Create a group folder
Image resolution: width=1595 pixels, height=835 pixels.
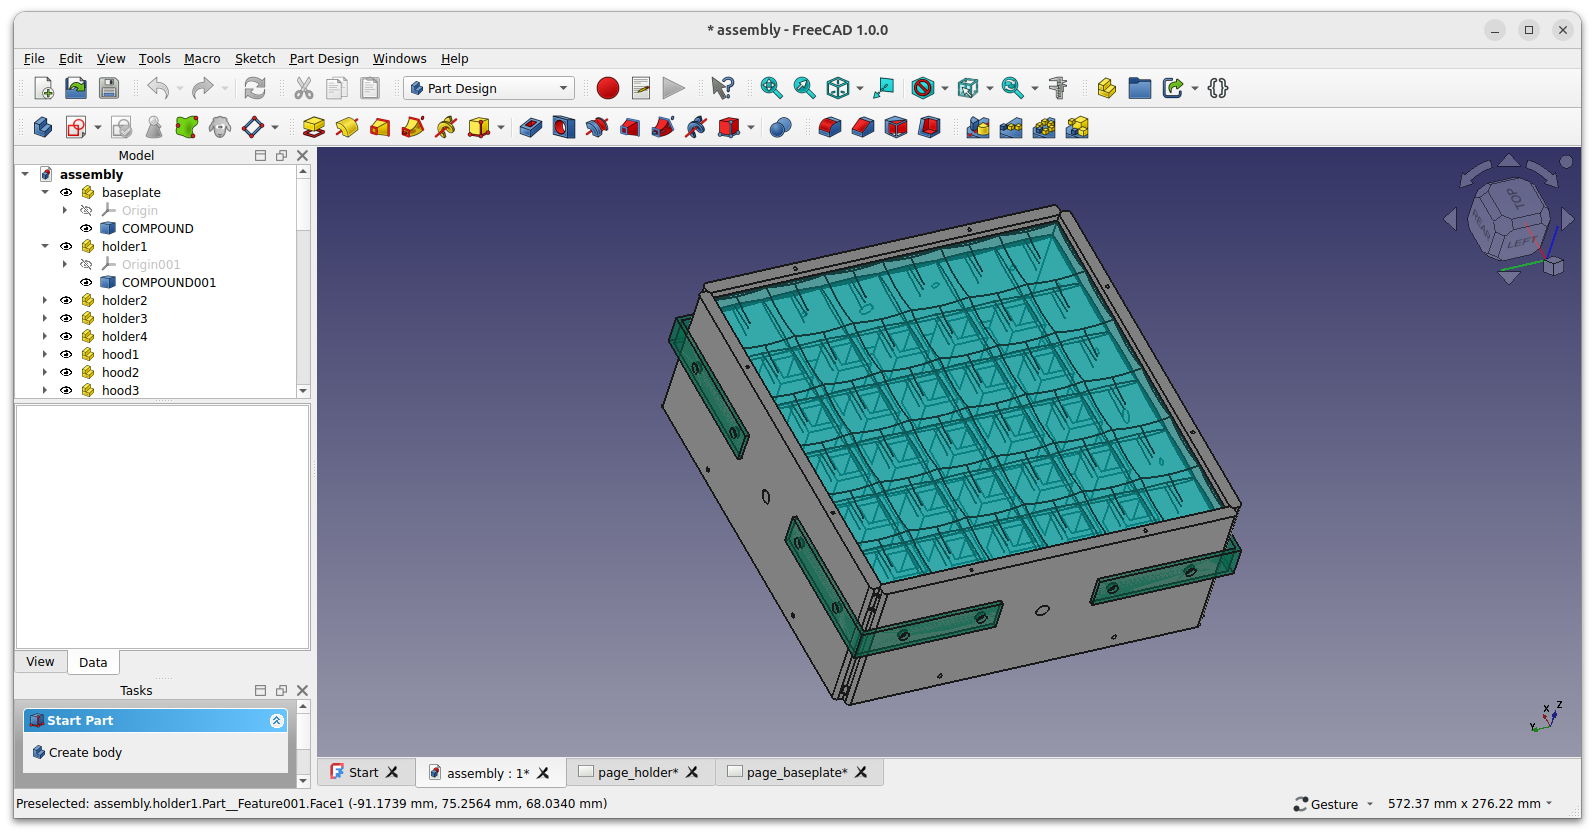pos(1139,88)
